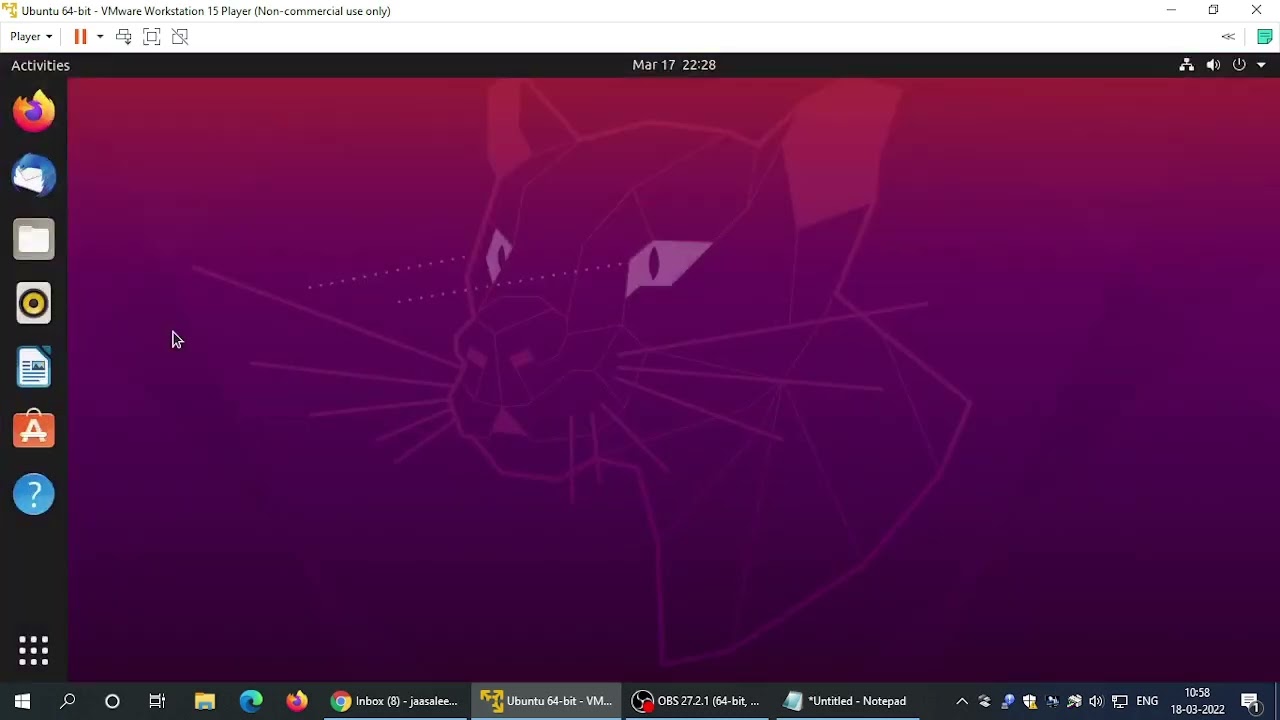Select the Ubuntu 64-bit VMware taskbar button
The height and width of the screenshot is (720, 1280).
tap(546, 701)
